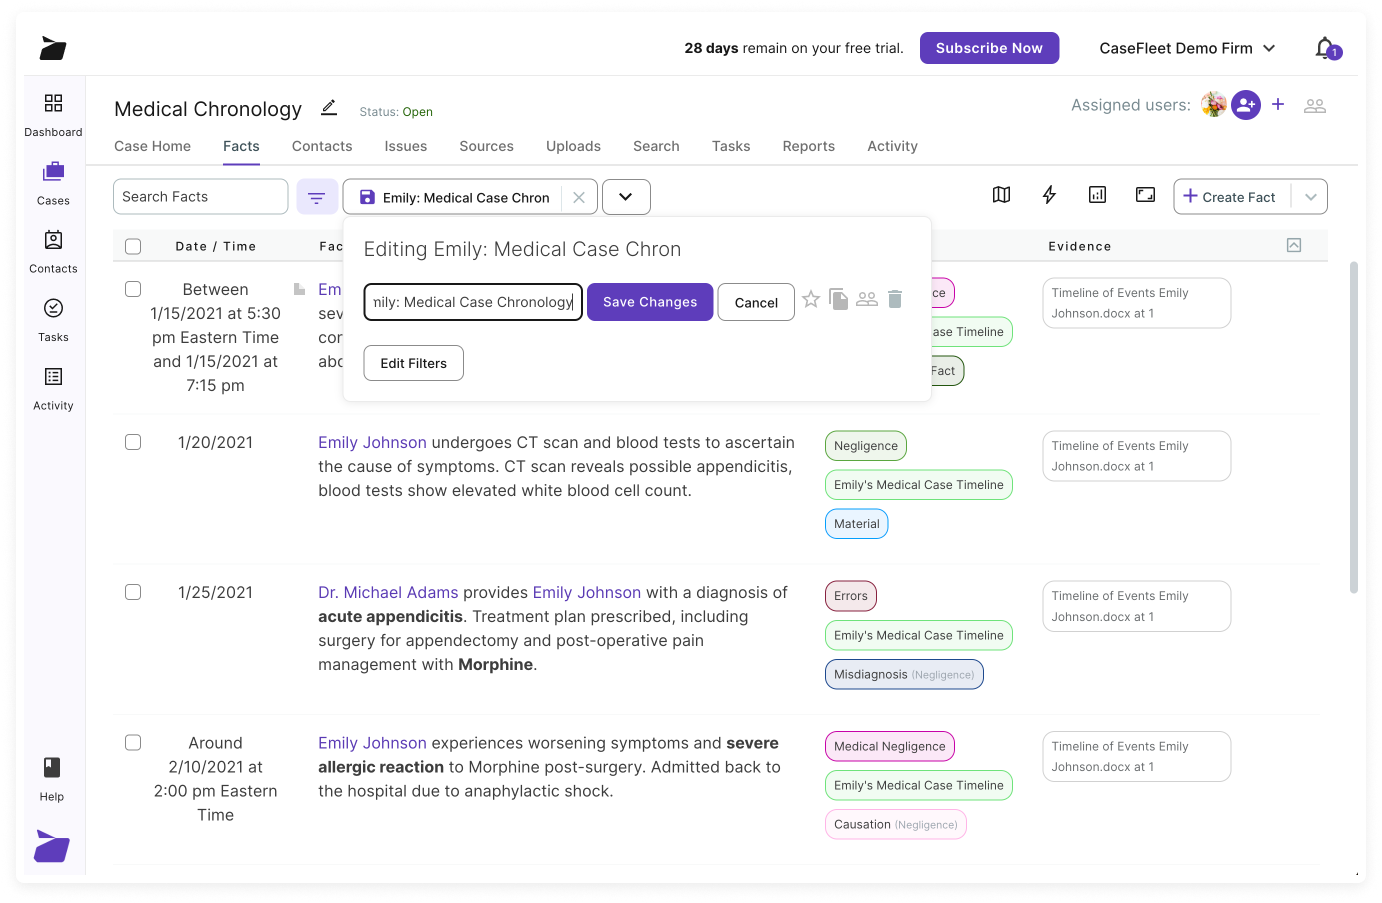Delete the saved view using trash icon
The width and height of the screenshot is (1382, 903).
[x=895, y=298]
